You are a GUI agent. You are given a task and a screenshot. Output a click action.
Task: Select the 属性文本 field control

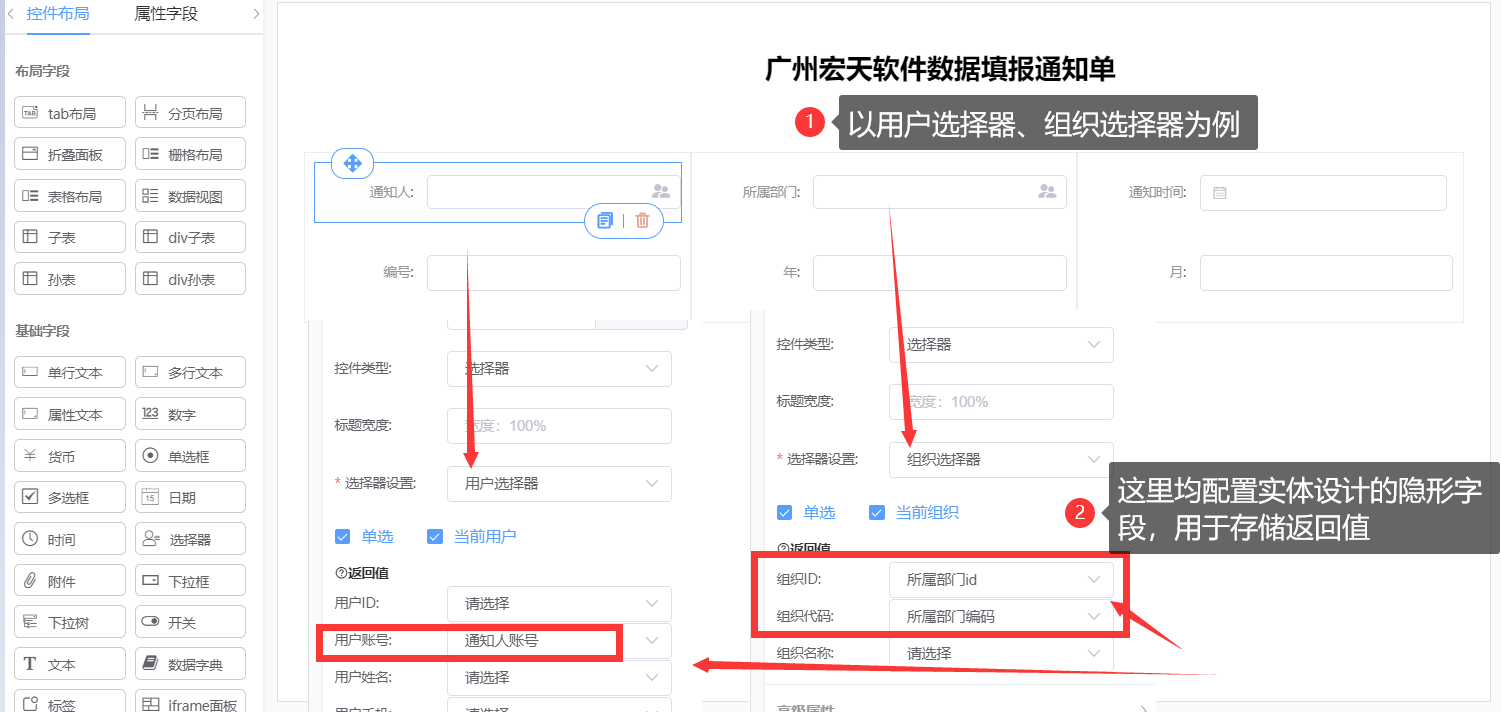70,414
